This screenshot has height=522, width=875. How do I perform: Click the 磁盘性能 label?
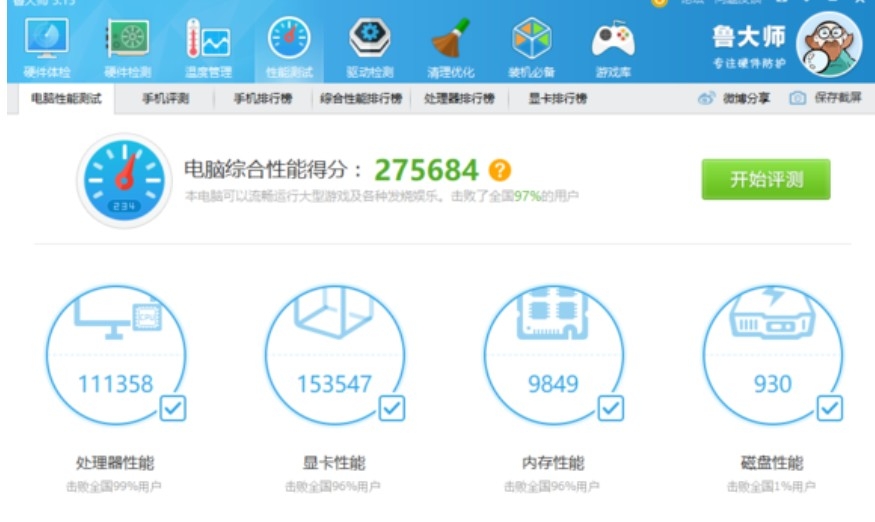coord(772,463)
